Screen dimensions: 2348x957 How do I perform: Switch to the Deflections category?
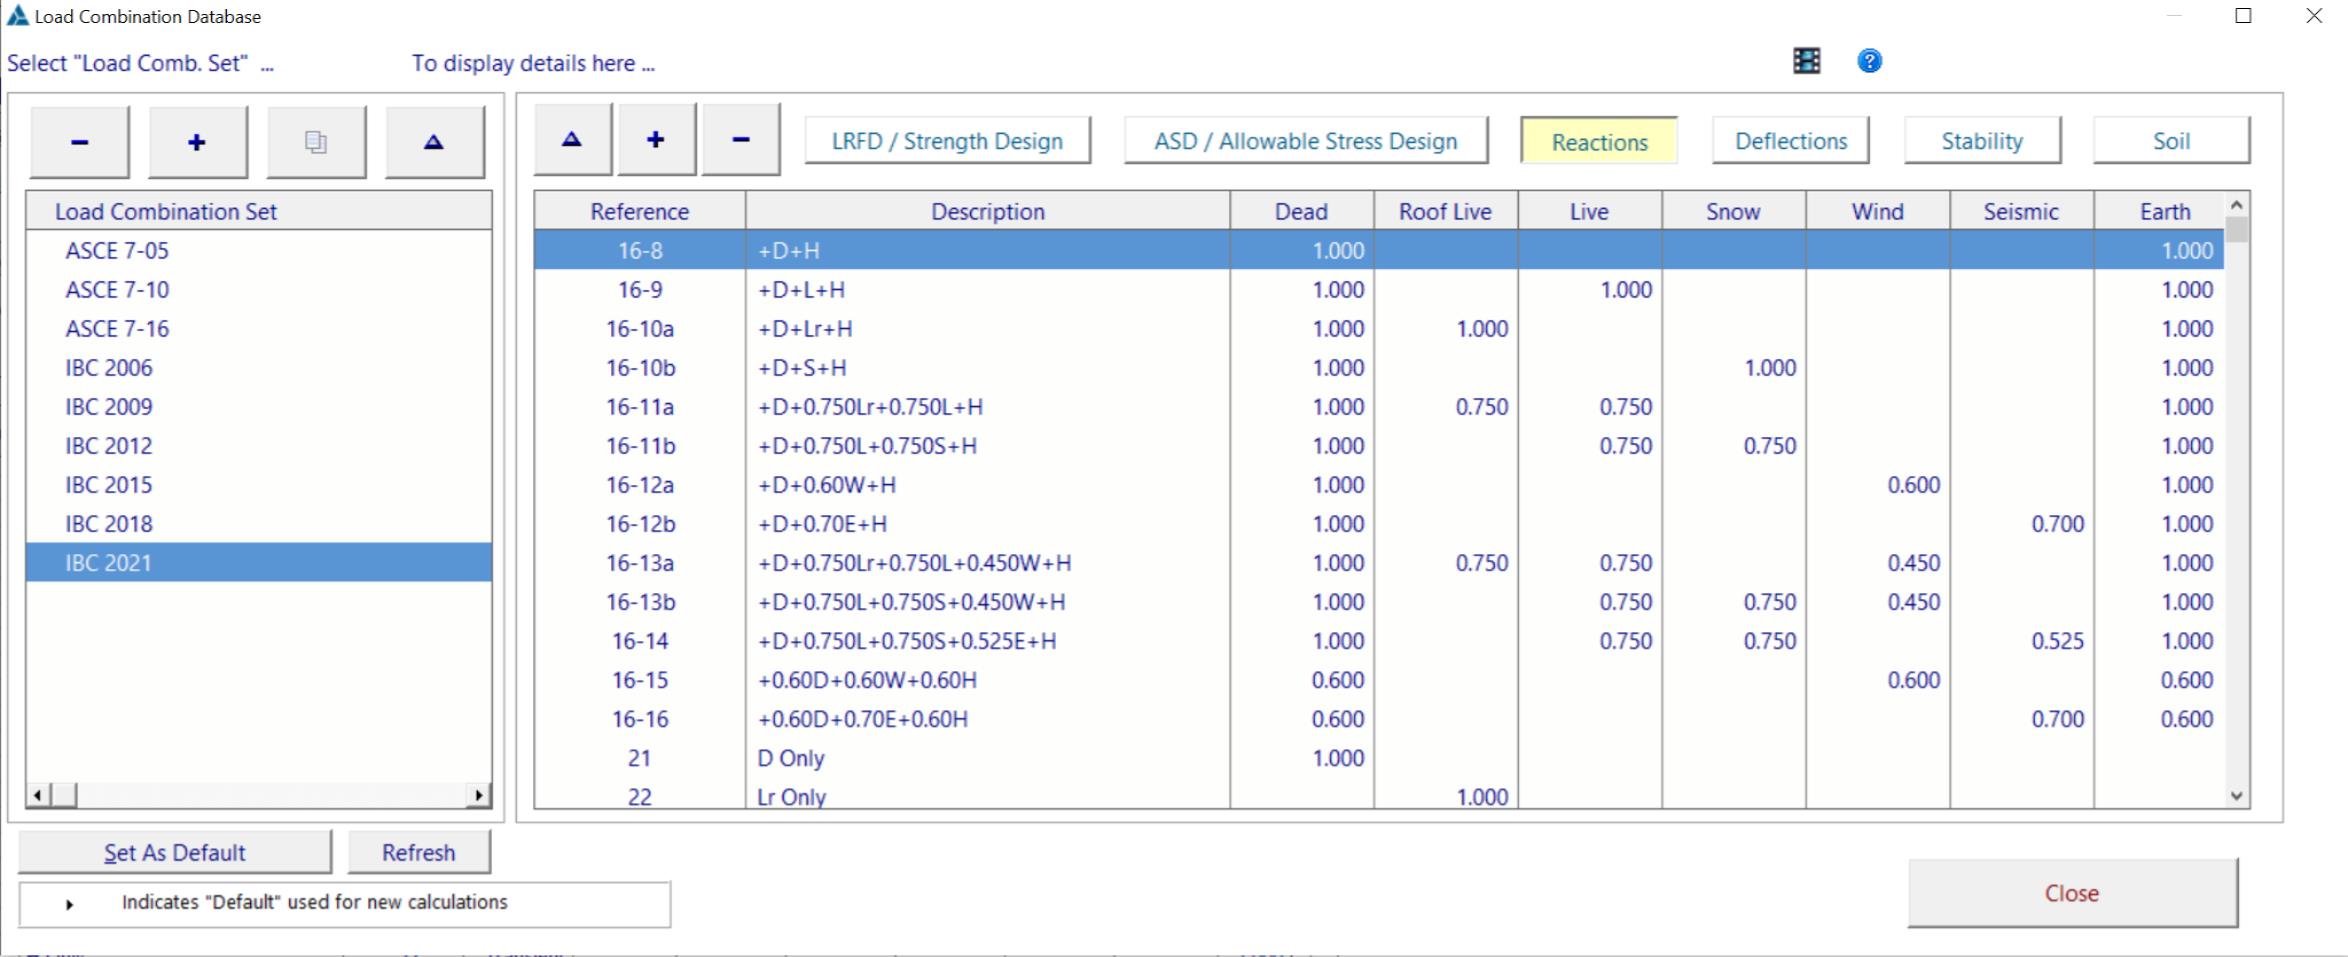1789,140
